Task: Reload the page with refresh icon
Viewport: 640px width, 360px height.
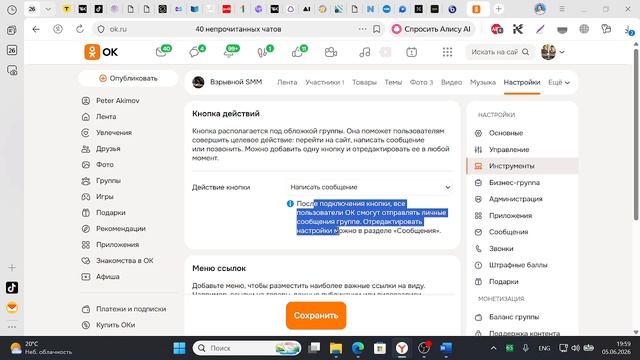Action: pos(80,29)
